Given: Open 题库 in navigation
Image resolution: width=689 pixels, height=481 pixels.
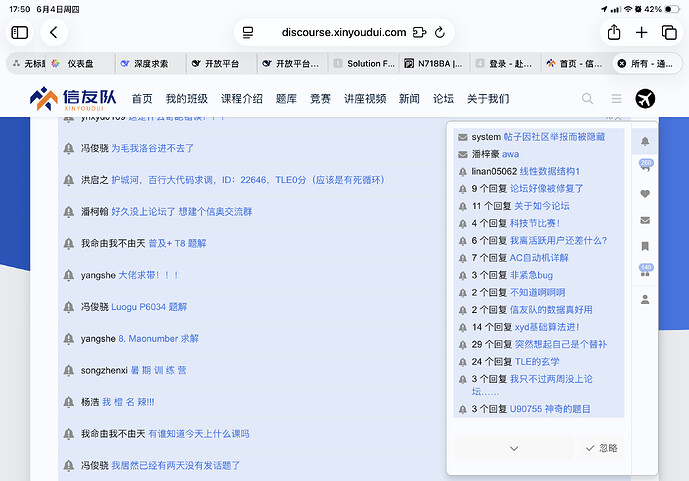Looking at the screenshot, I should click(x=286, y=99).
